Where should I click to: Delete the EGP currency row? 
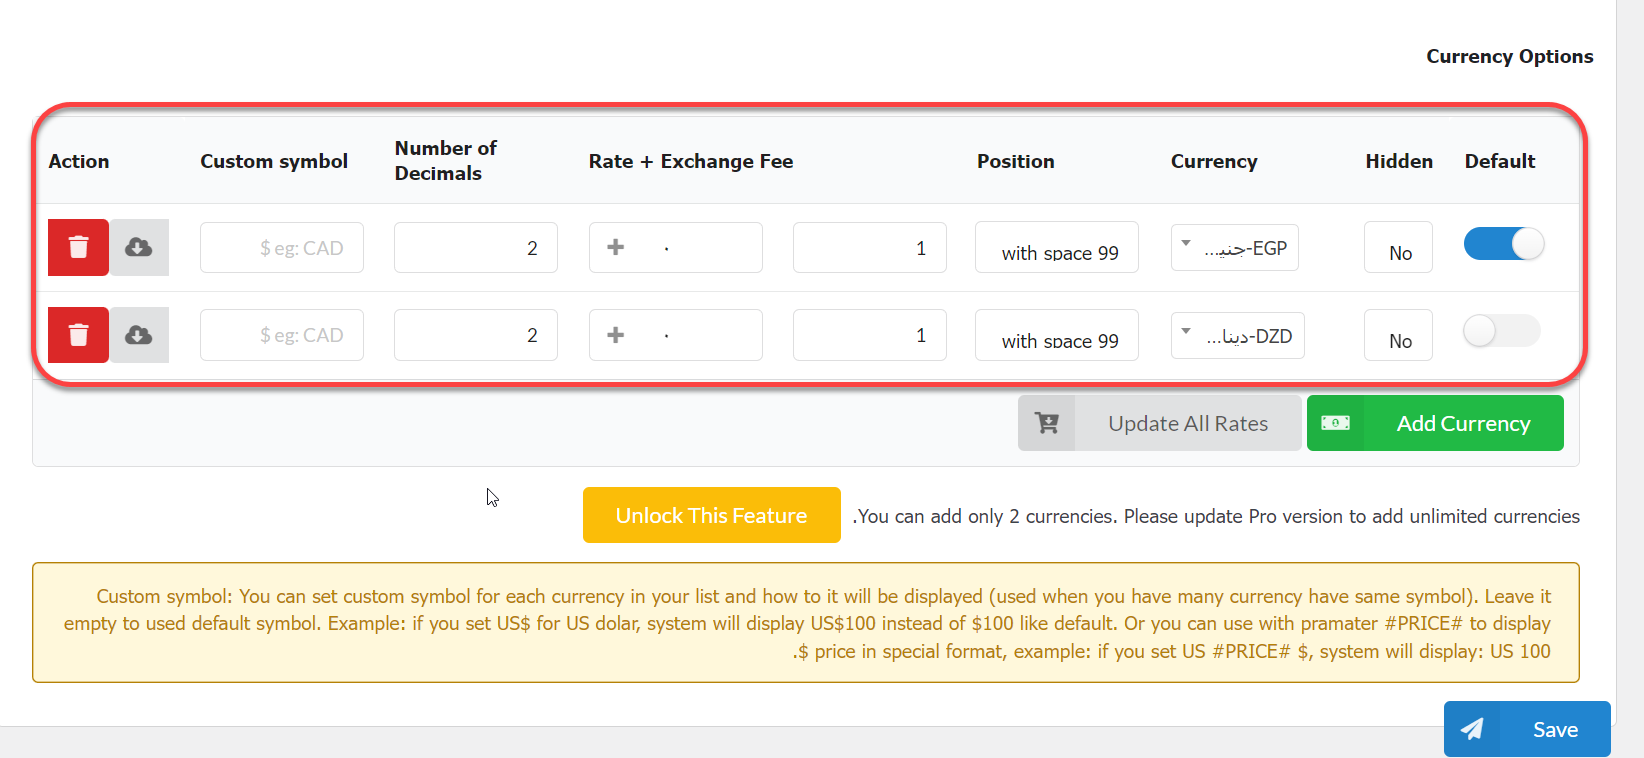[x=78, y=247]
